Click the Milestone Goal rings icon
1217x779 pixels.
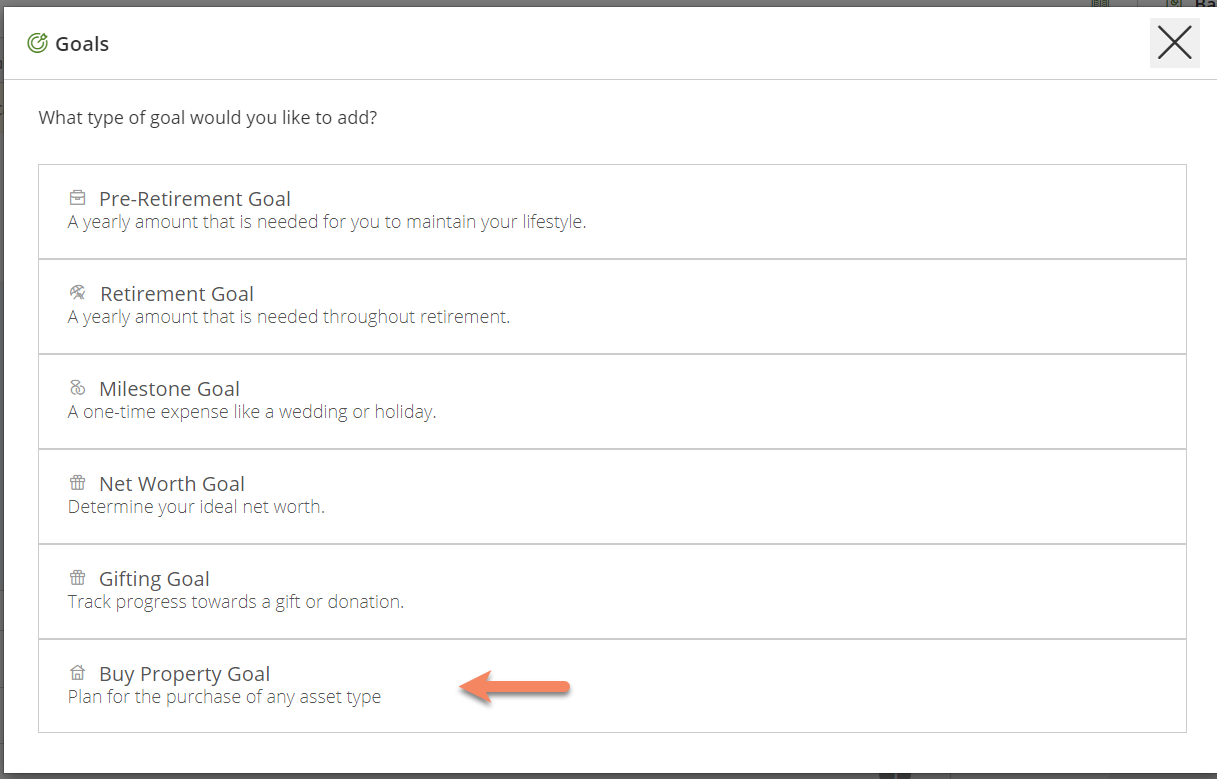tap(77, 388)
